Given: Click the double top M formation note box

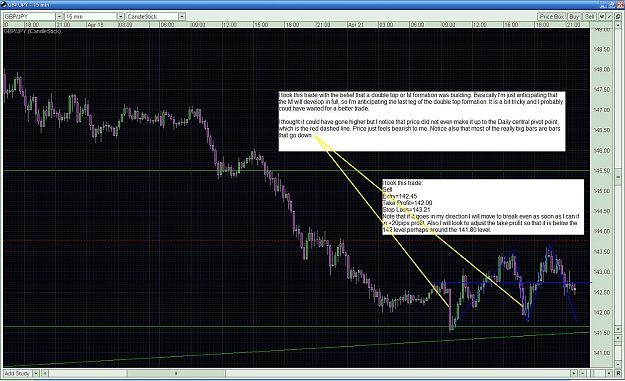Looking at the screenshot, I should 422,121.
